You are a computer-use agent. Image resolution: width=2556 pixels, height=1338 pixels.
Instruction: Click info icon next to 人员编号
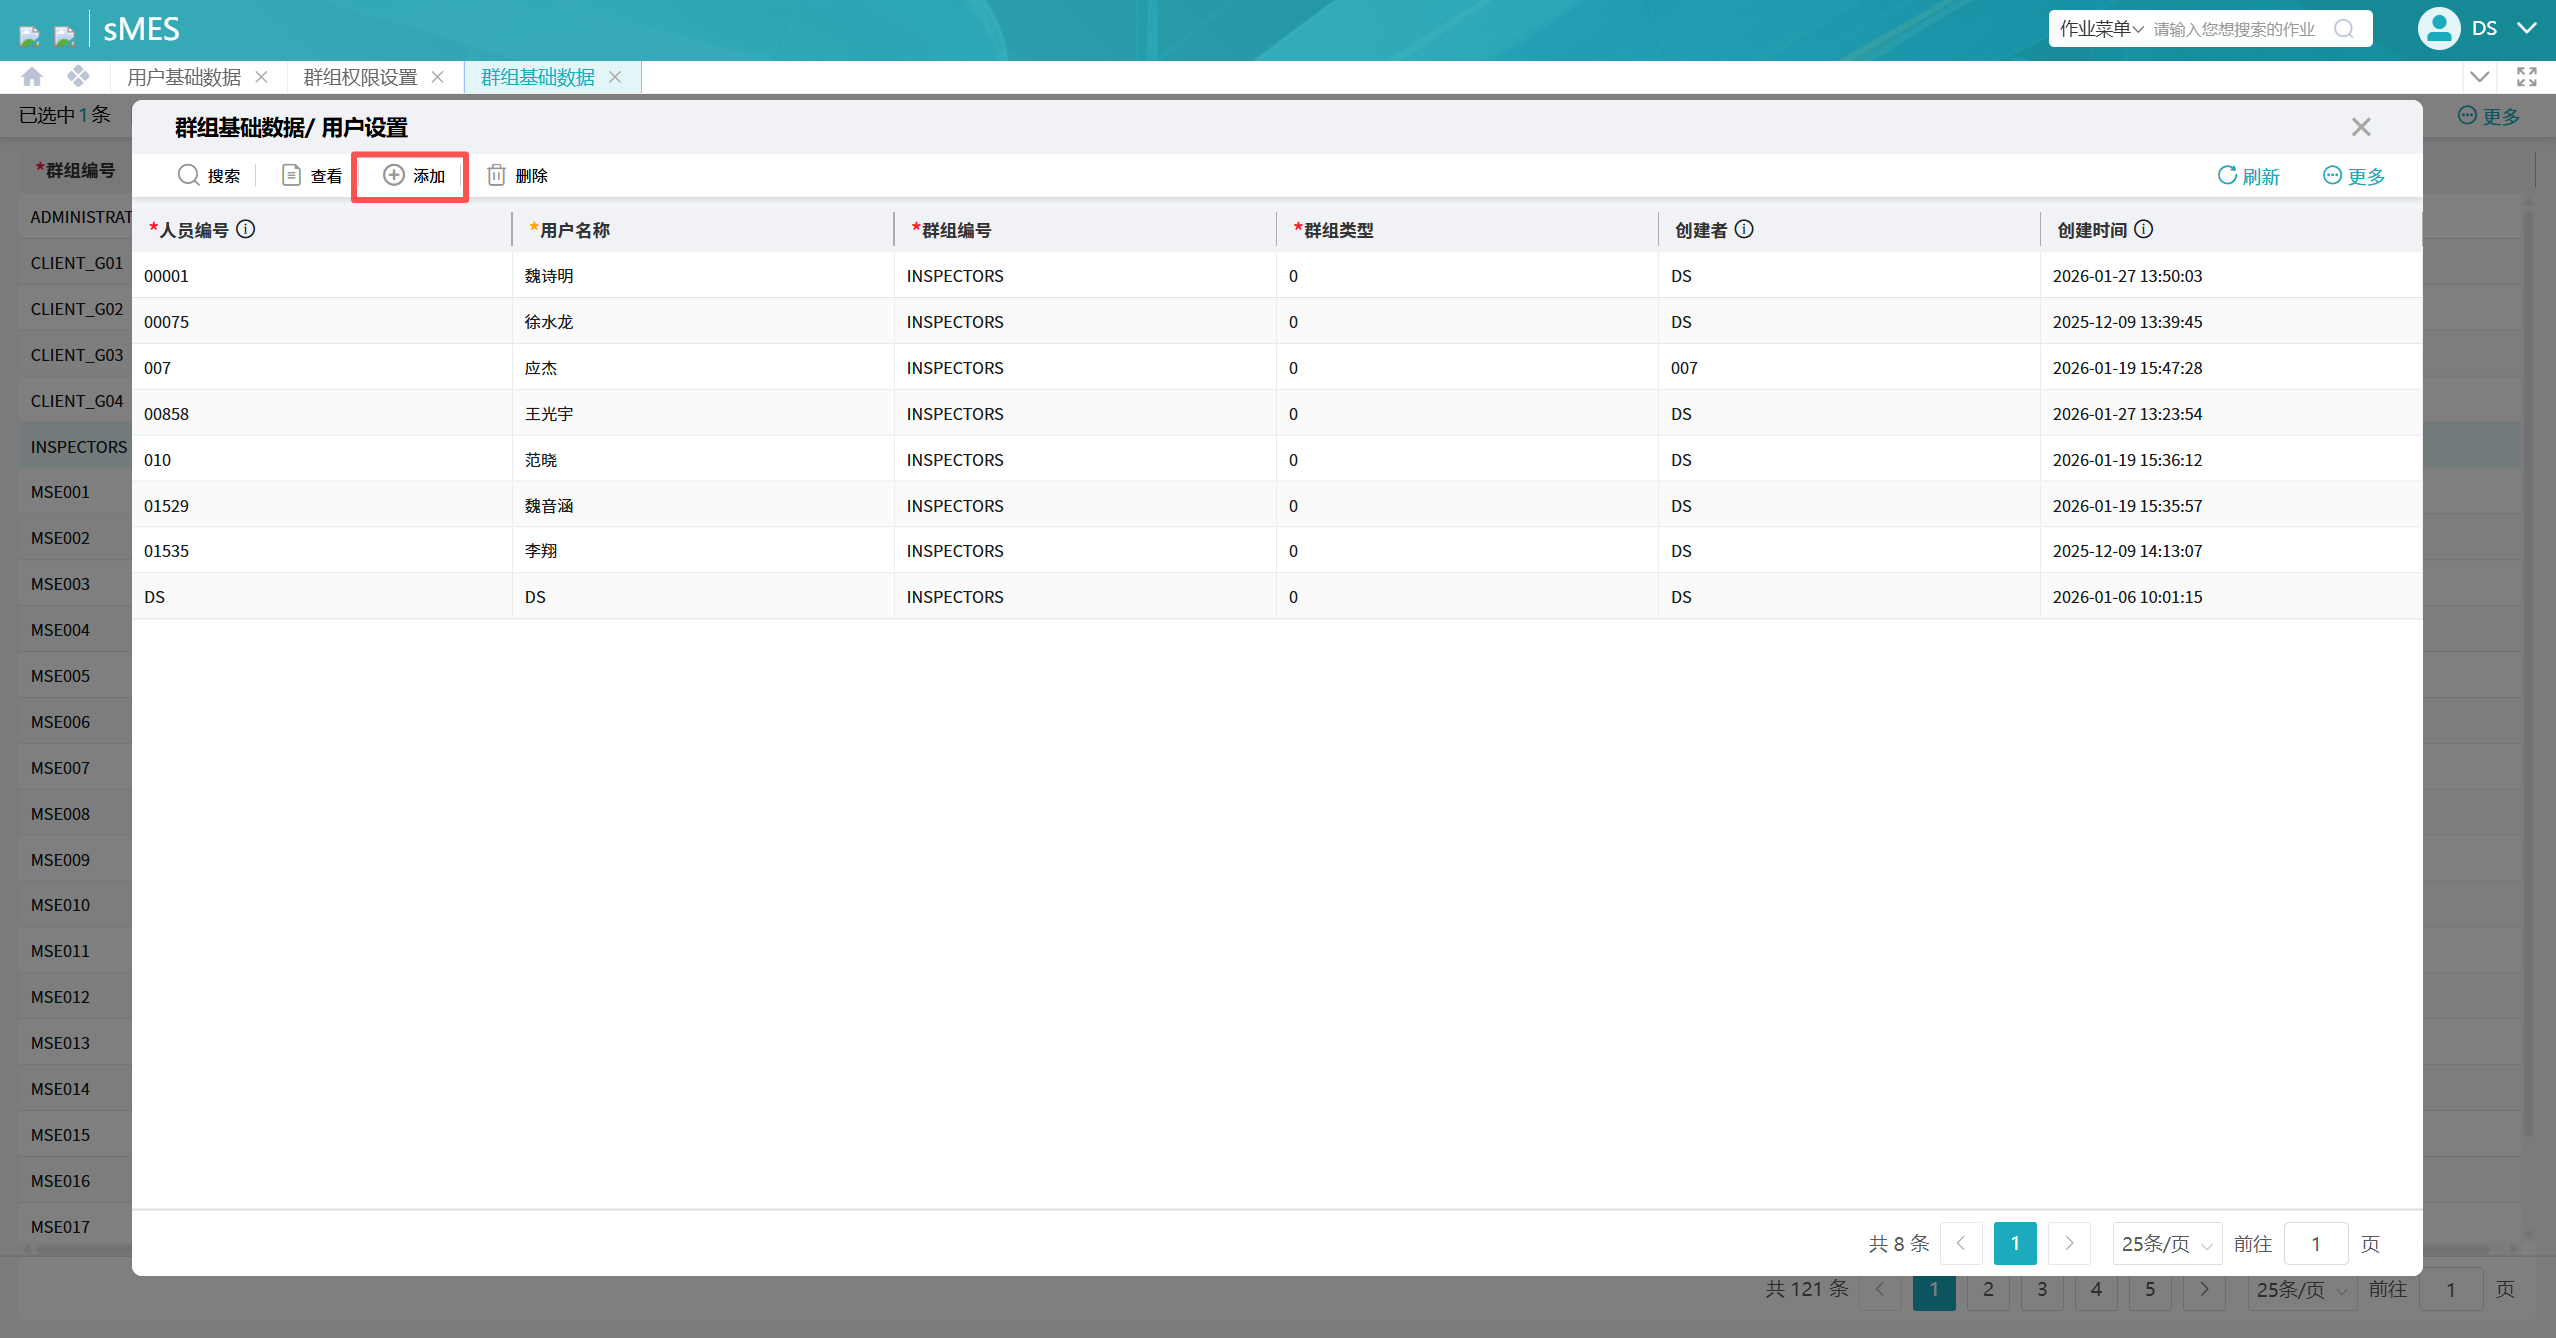(x=246, y=229)
